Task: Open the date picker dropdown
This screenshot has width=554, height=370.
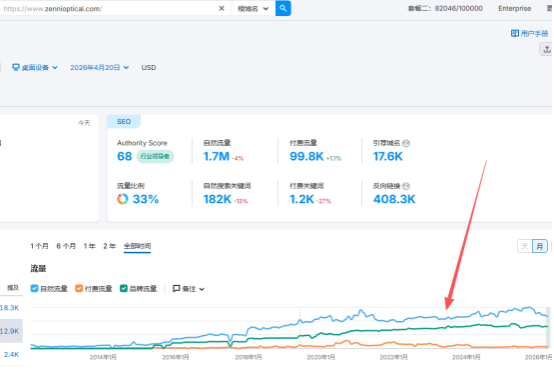Action: 99,67
